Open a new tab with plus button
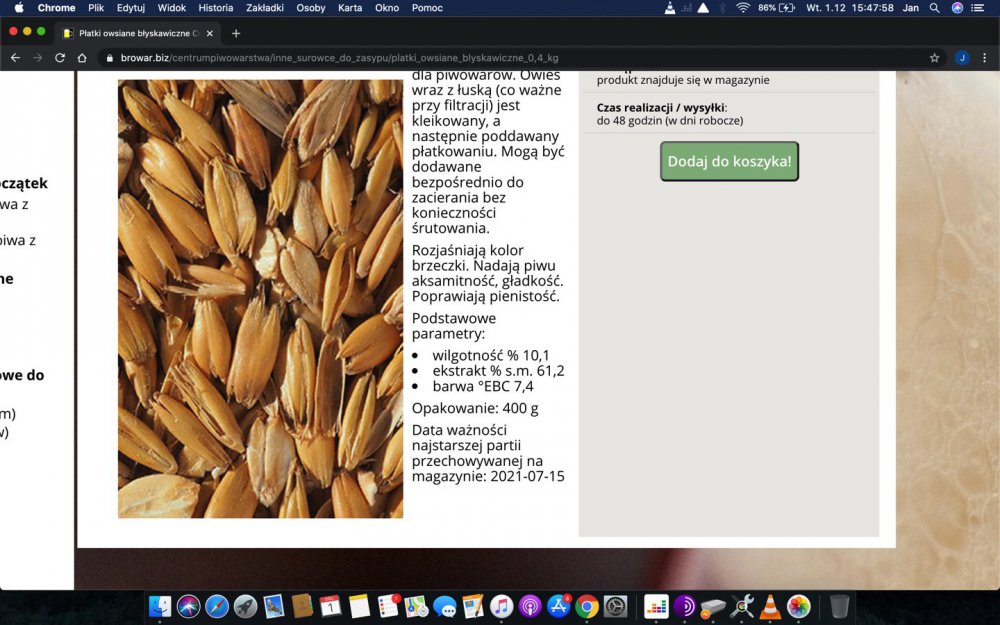 (x=236, y=33)
